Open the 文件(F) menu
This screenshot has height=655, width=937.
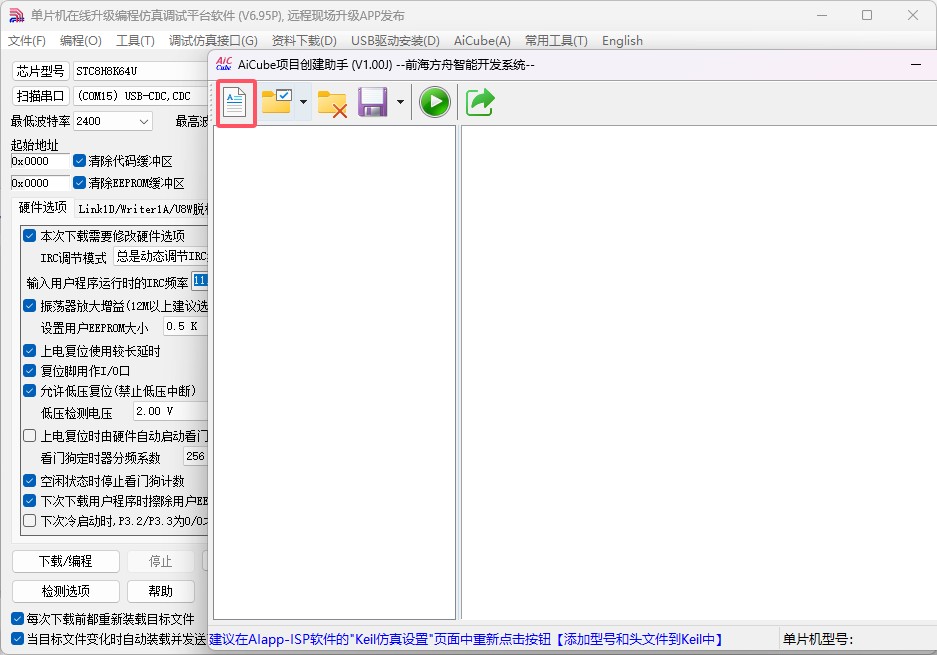27,41
